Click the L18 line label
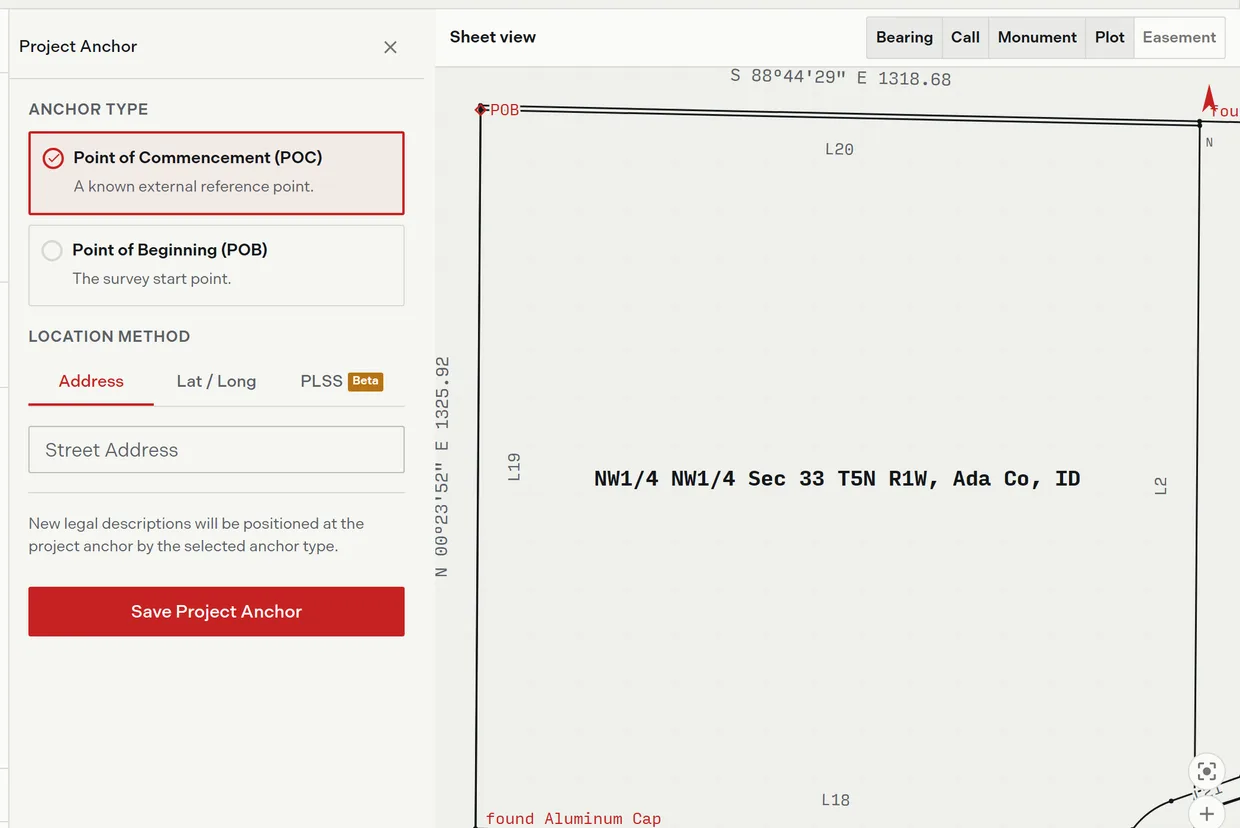1240x828 pixels. tap(835, 799)
